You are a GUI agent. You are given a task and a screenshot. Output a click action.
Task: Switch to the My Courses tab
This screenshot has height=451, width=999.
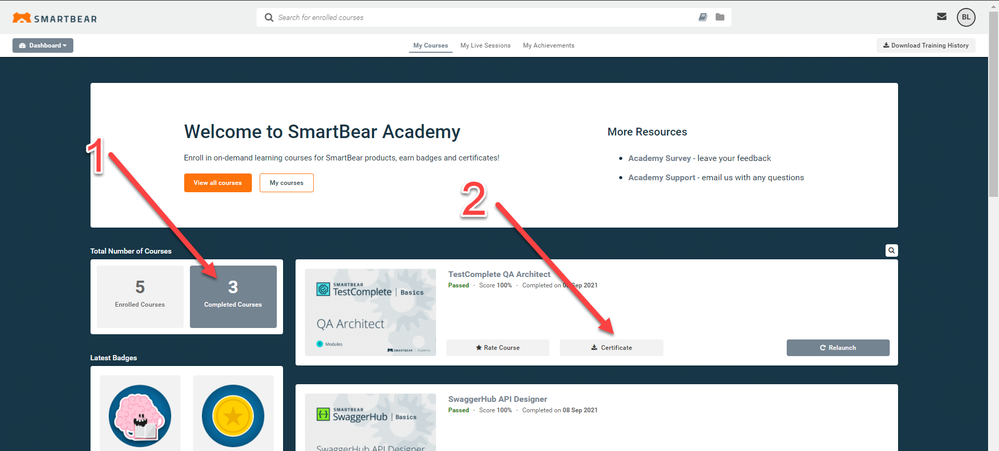point(431,45)
